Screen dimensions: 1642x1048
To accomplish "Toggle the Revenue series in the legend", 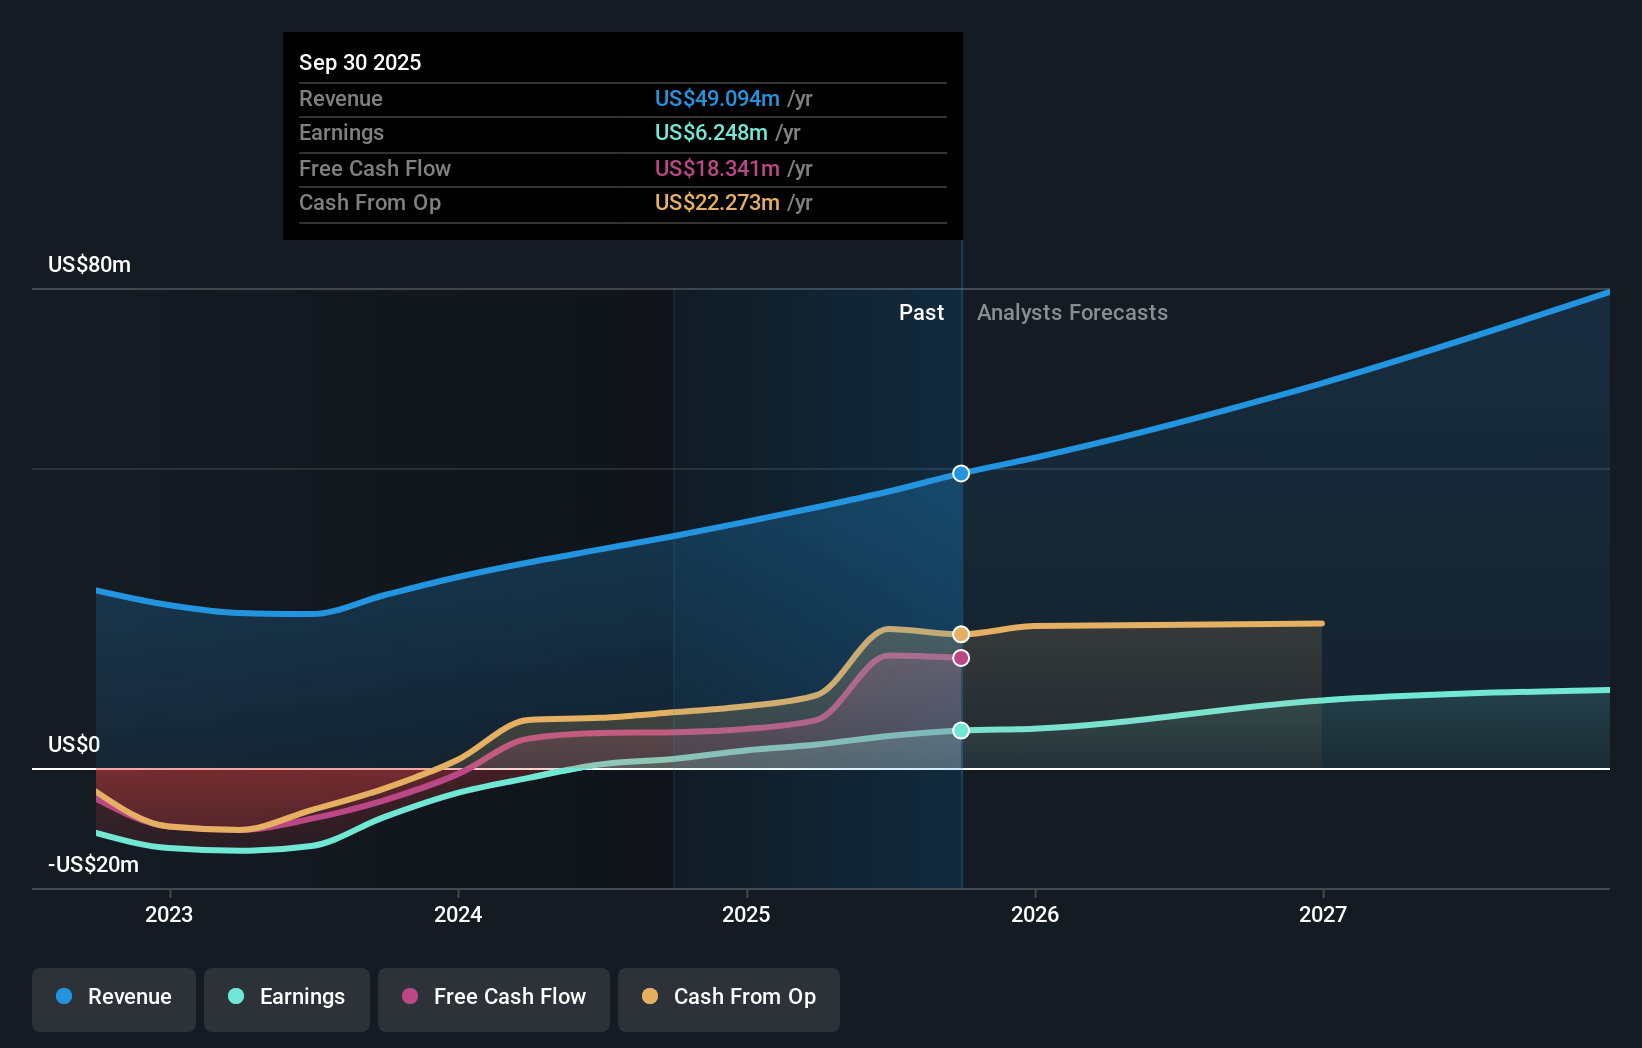I will [113, 997].
